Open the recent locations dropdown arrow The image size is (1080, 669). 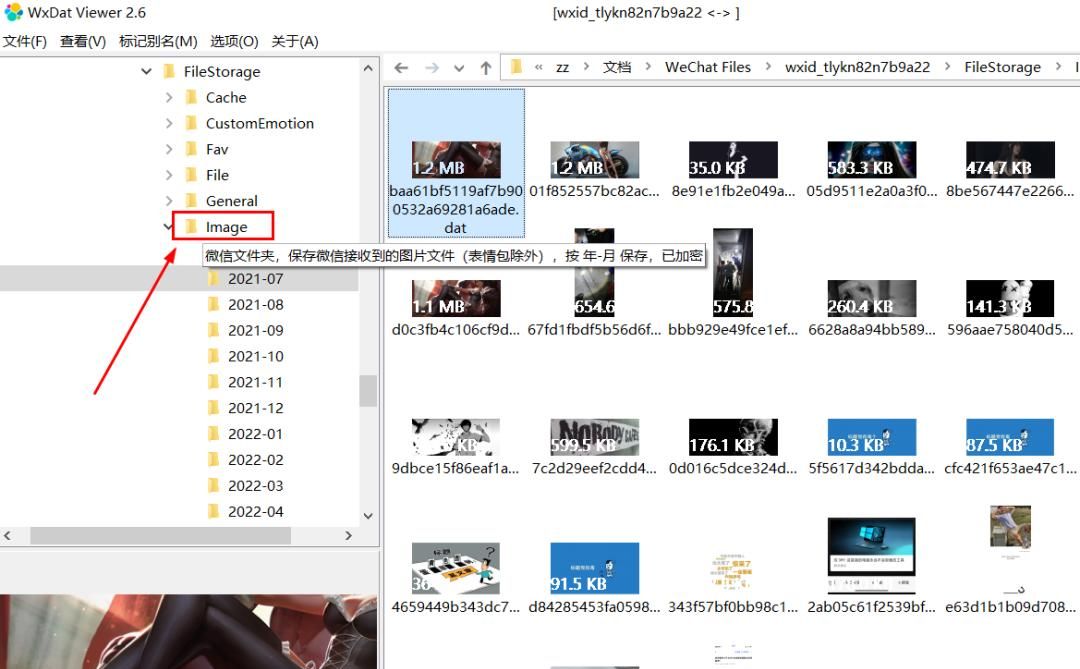pyautogui.click(x=457, y=66)
